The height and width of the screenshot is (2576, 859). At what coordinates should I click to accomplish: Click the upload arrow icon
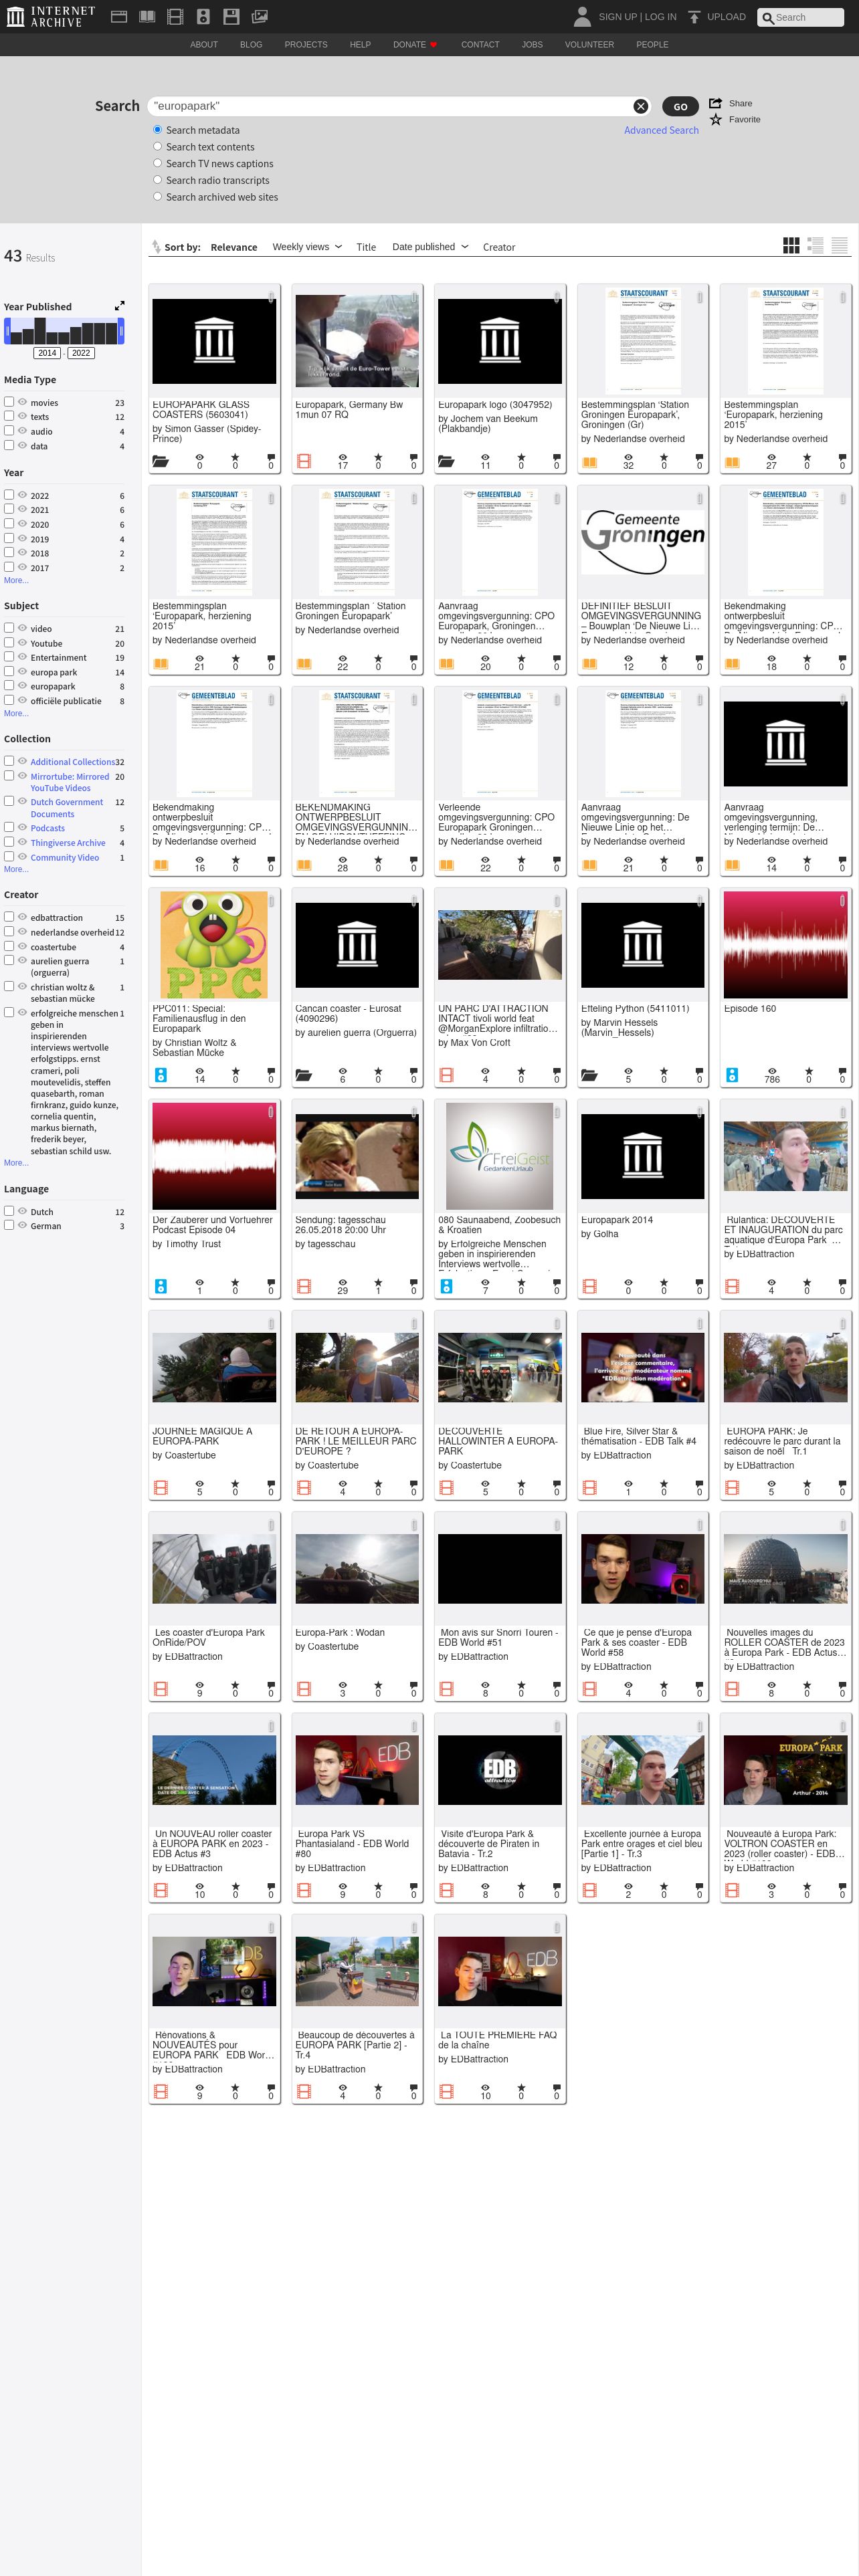(694, 17)
